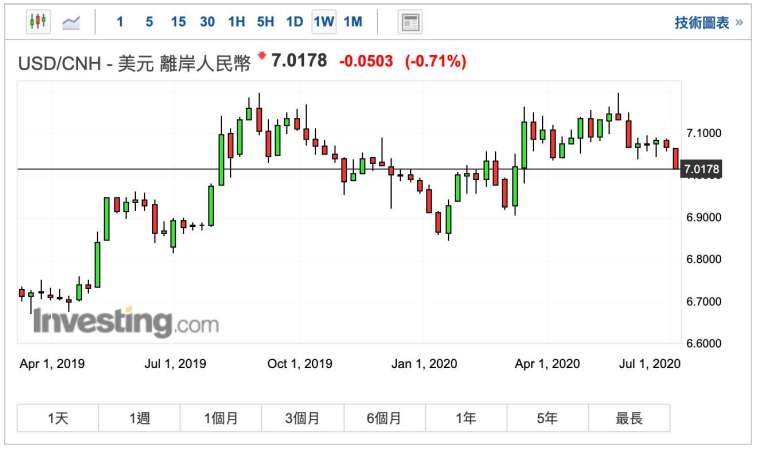Screen dimensions: 760x450
Task: Show the 1年 time range
Action: [466, 418]
